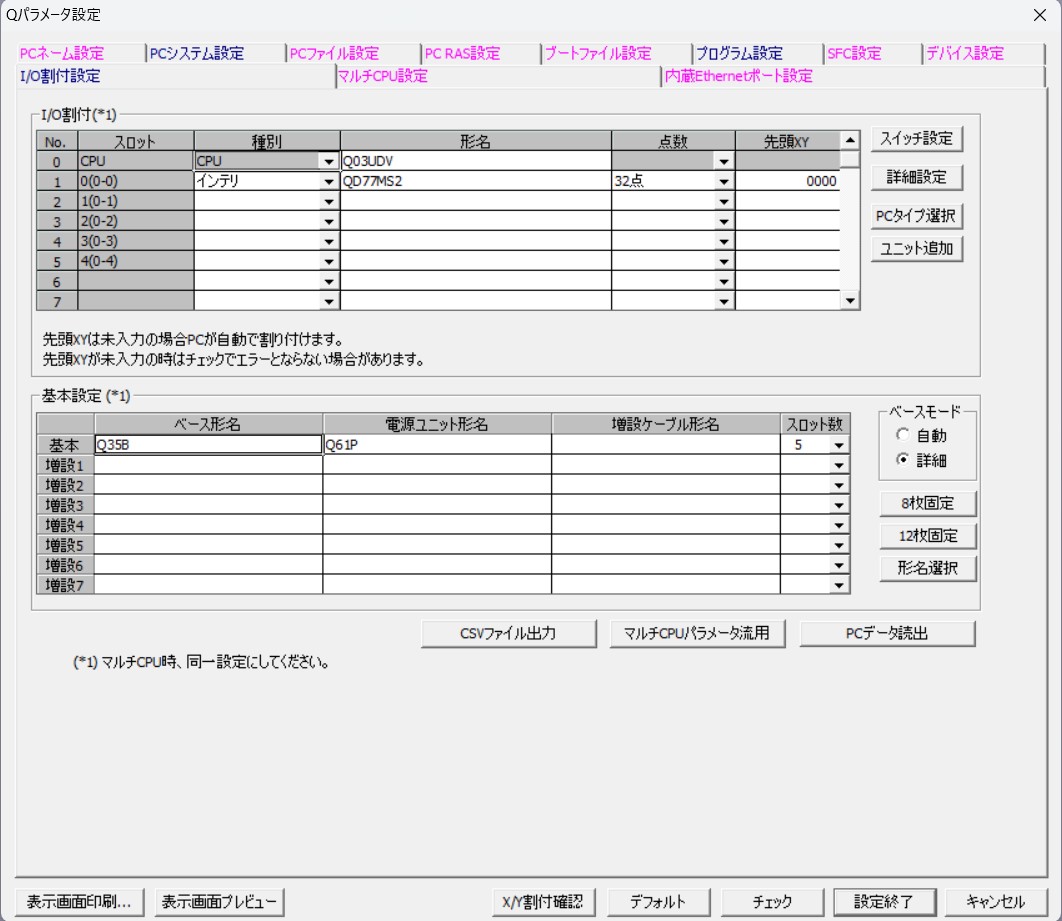Screen dimensions: 1062x921
Task: Click the キャンセル button
Action: [995, 901]
